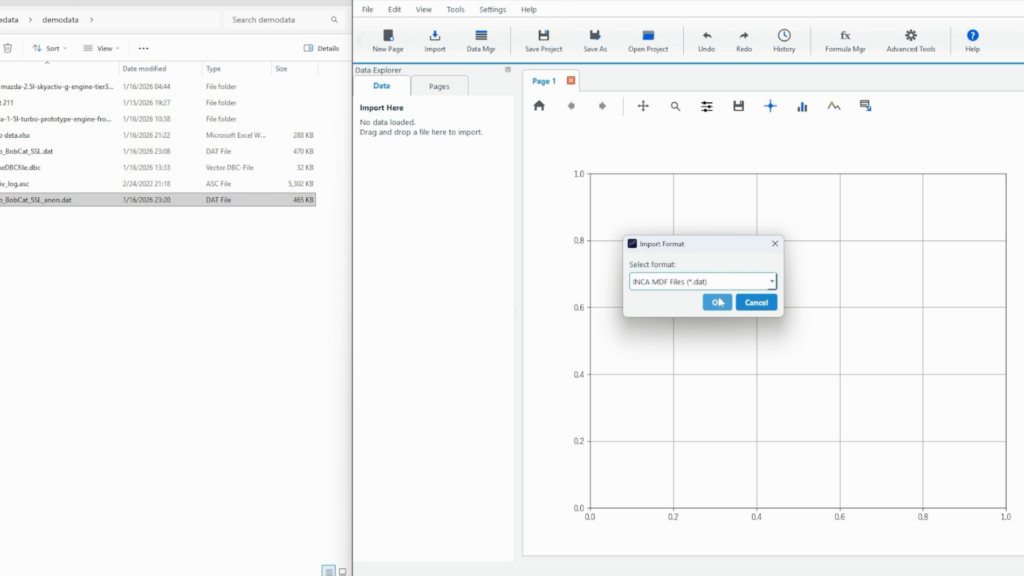1024x576 pixels.
Task: Select the plot pan arrows tool
Action: [643, 106]
